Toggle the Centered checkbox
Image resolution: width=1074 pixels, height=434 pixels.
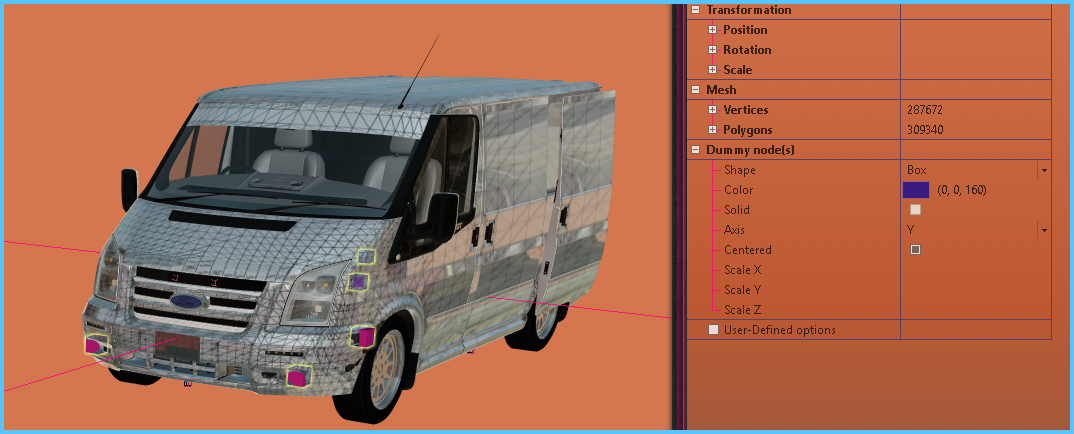[x=915, y=250]
